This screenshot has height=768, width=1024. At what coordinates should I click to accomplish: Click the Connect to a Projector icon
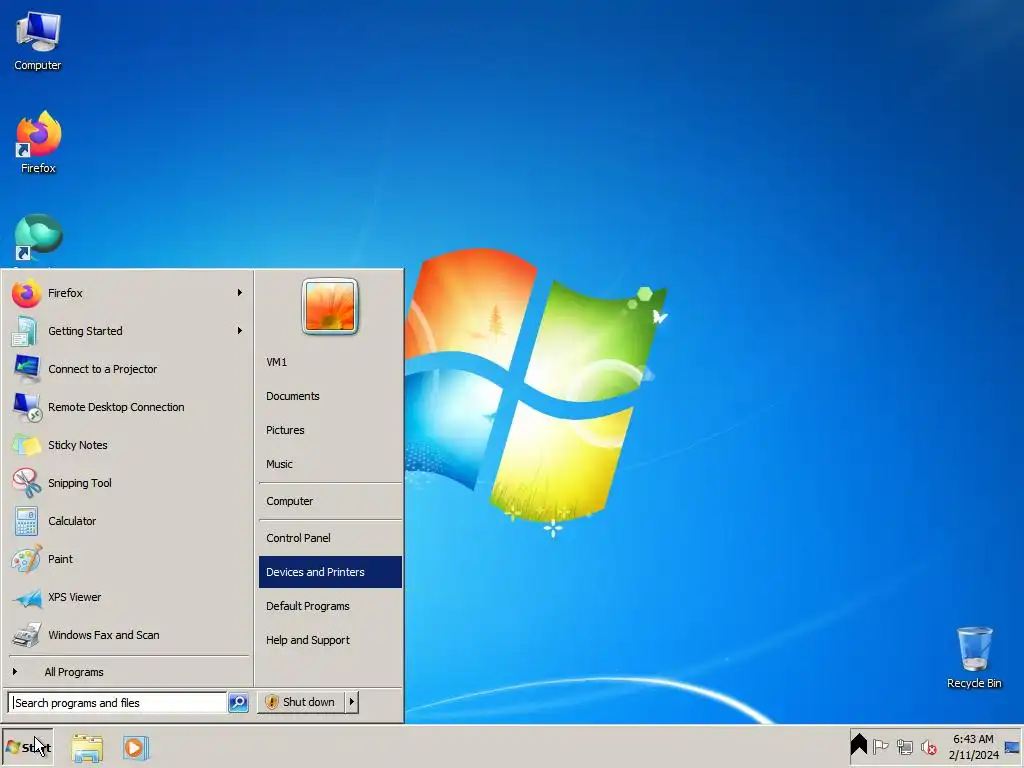[26, 369]
